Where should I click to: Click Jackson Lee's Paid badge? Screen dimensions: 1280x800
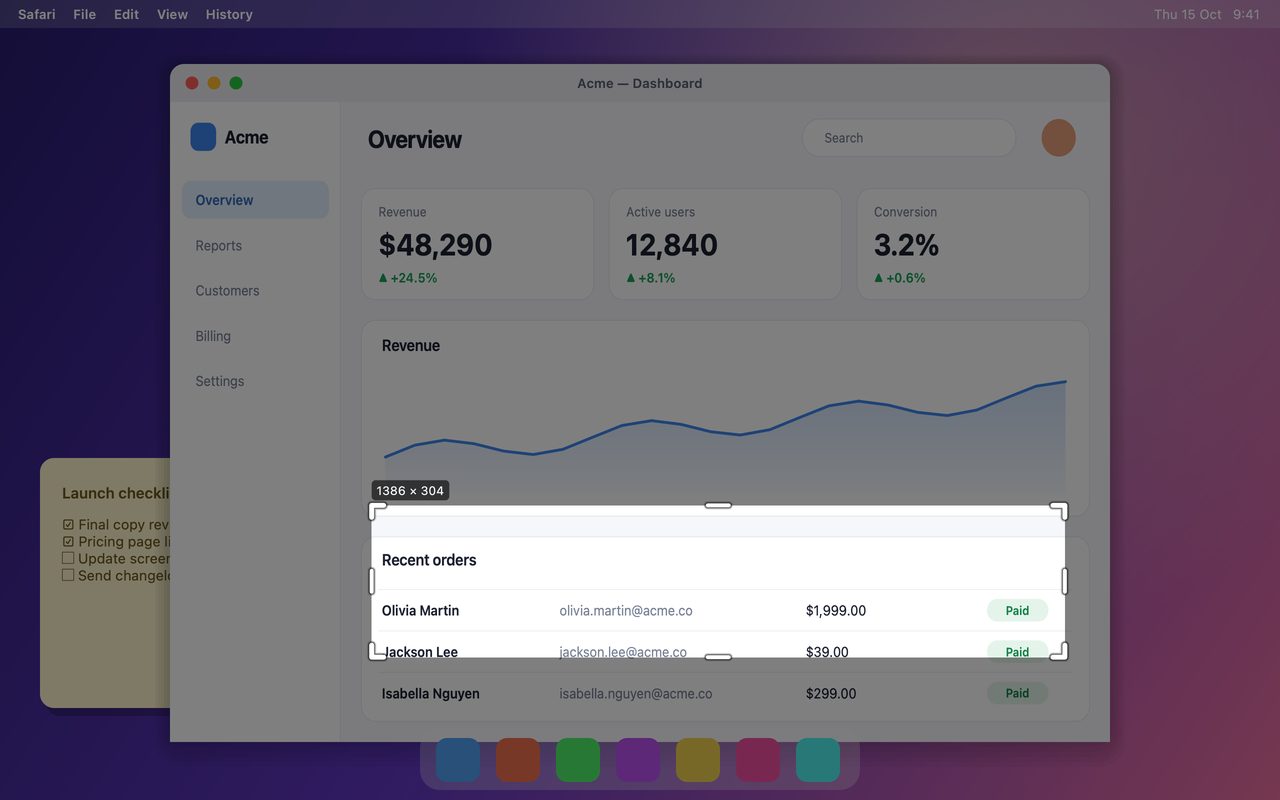pyautogui.click(x=1017, y=651)
